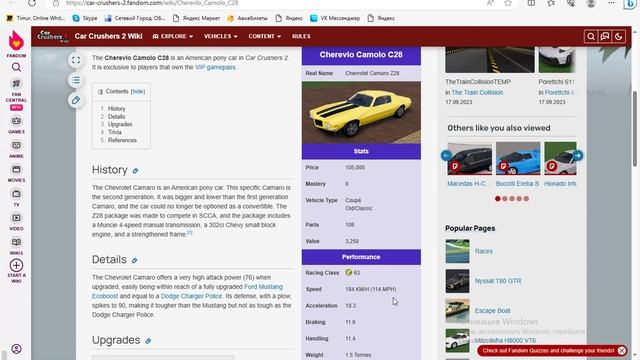Click the pencil edit page icon
The width and height of the screenshot is (640, 360).
tap(76, 100)
